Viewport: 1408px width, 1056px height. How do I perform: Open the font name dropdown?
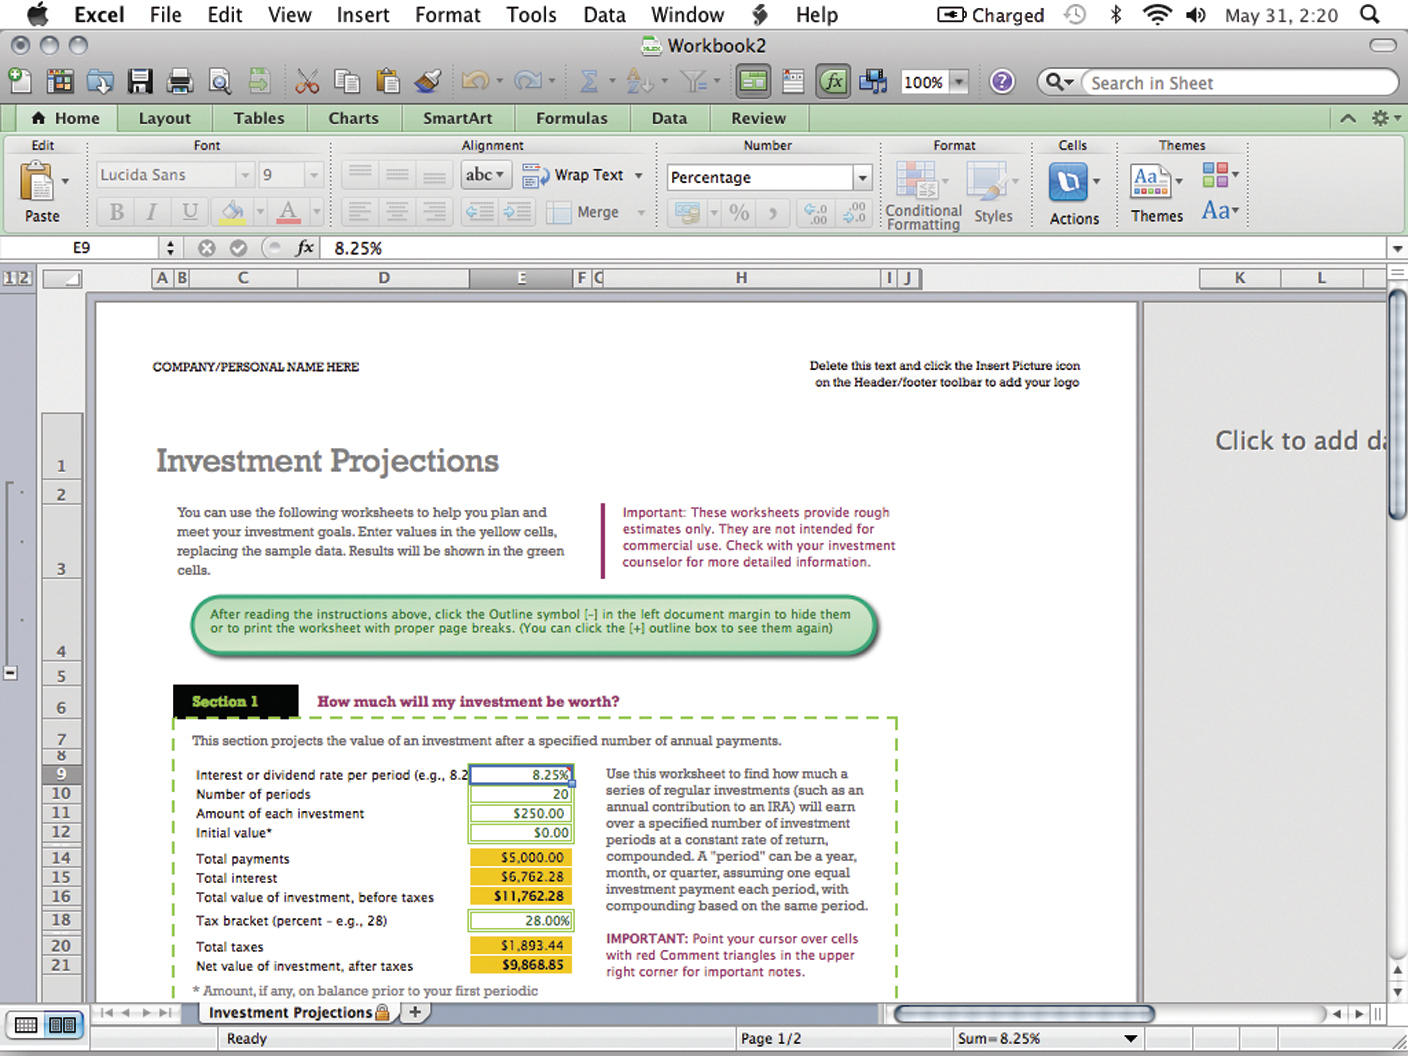(x=245, y=175)
